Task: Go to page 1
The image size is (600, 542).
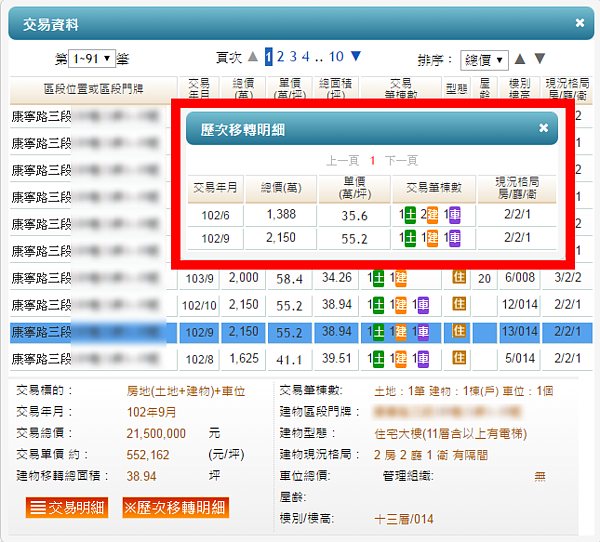Action: 269,57
